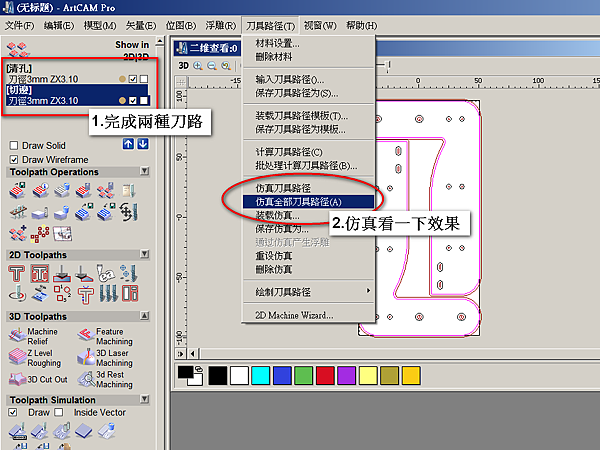This screenshot has height=450, width=600.
Task: Click the Profiling 2D toolpath icon
Action: point(16,273)
